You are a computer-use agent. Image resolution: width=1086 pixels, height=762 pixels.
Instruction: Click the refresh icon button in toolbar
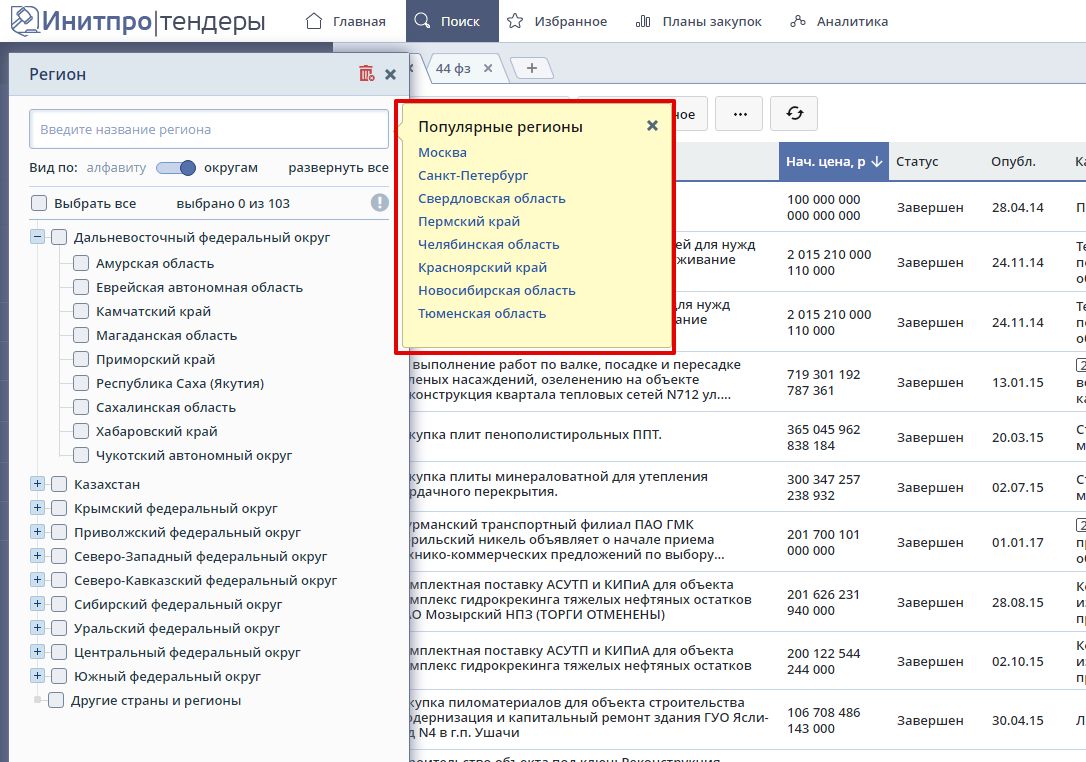click(x=795, y=114)
